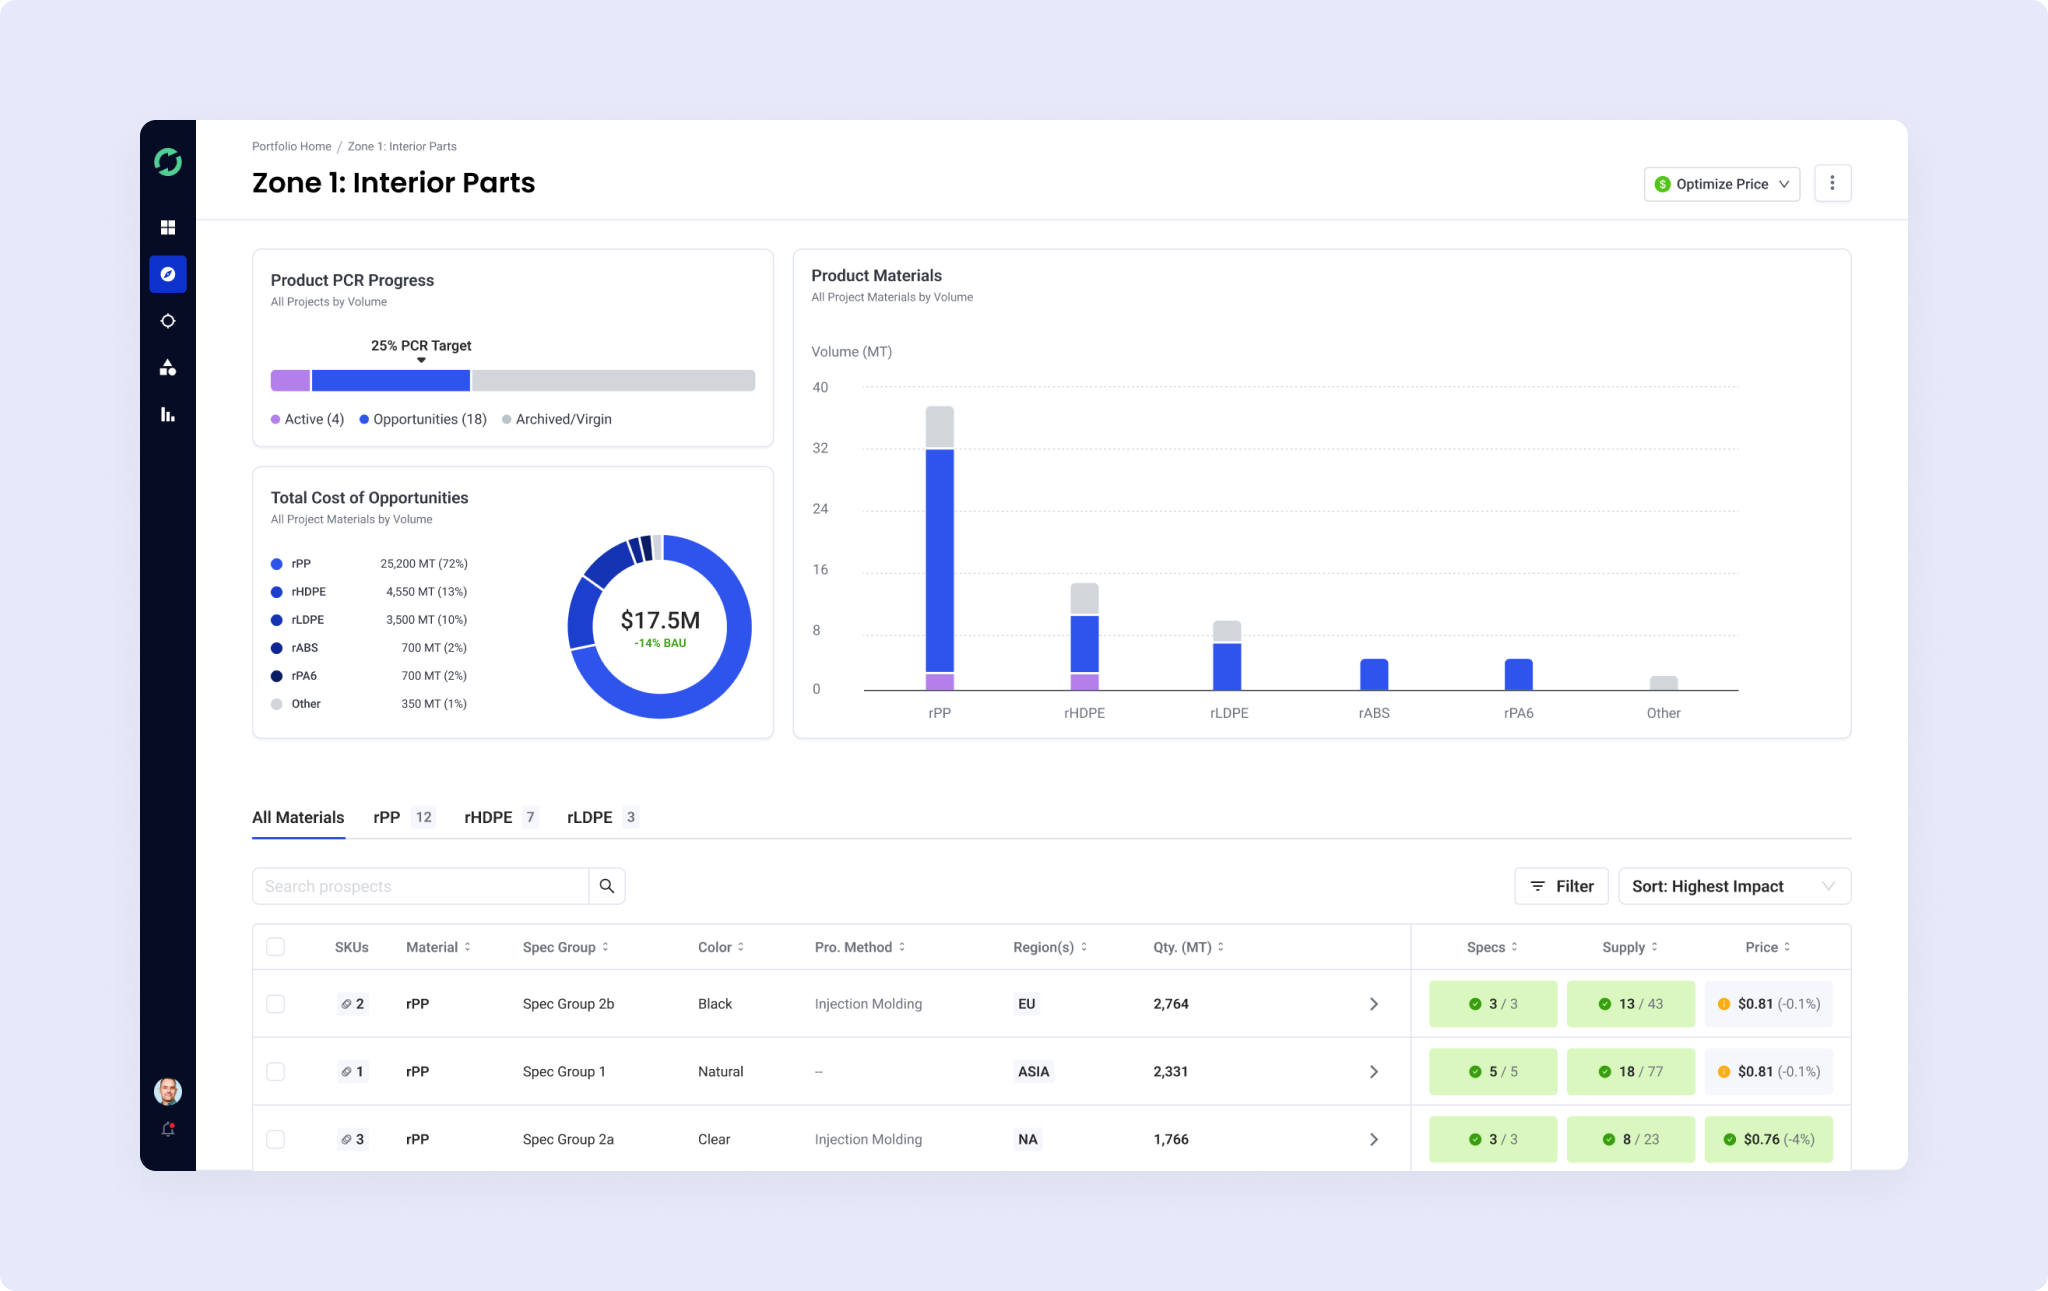Open the Sort: Highest Impact dropdown
This screenshot has width=2048, height=1291.
1734,886
